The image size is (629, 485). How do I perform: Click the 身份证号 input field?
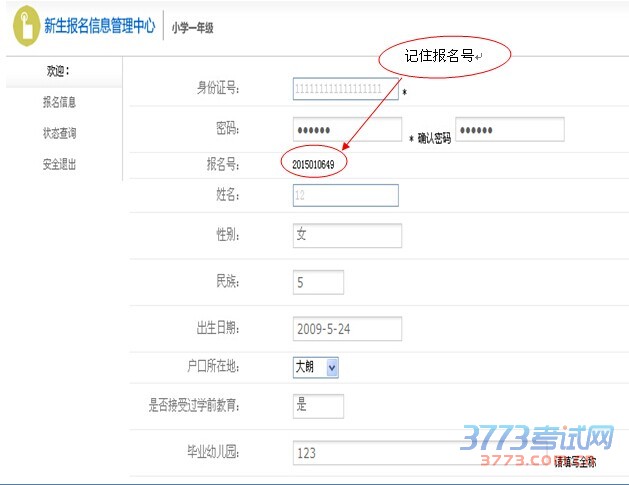[345, 89]
